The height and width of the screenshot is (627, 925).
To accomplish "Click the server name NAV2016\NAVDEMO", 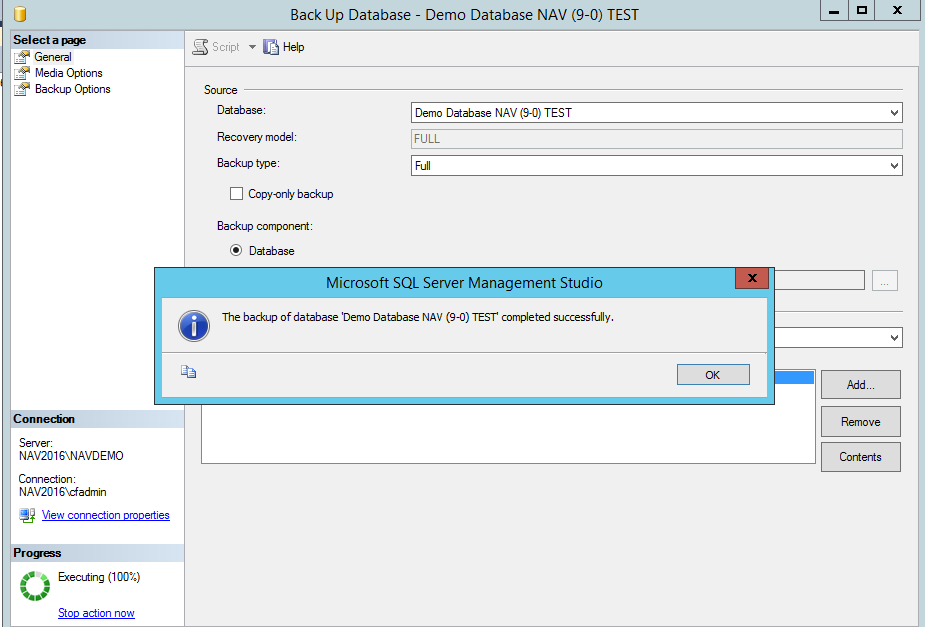I will (71, 456).
